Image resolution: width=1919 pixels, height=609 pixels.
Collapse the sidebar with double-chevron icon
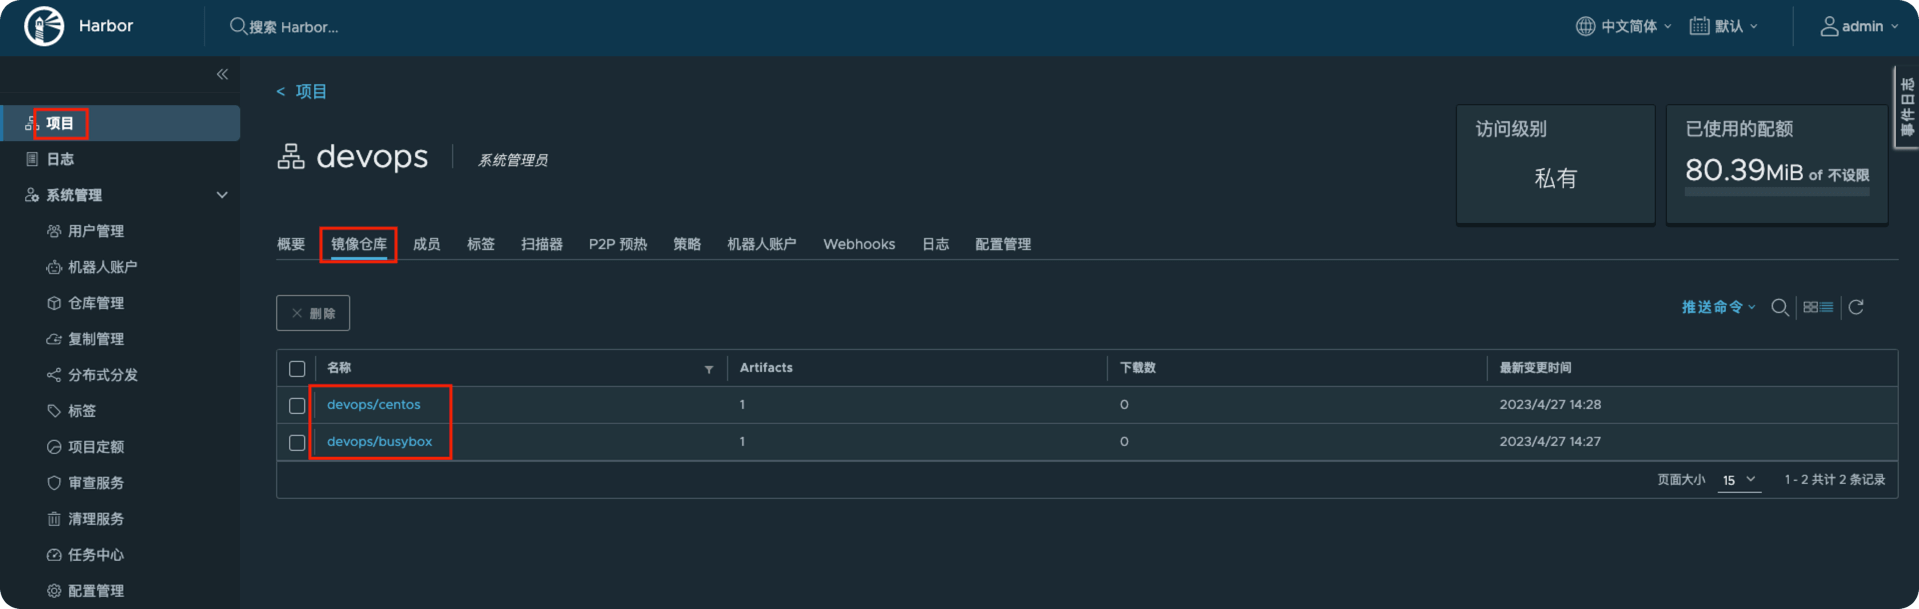(x=222, y=74)
